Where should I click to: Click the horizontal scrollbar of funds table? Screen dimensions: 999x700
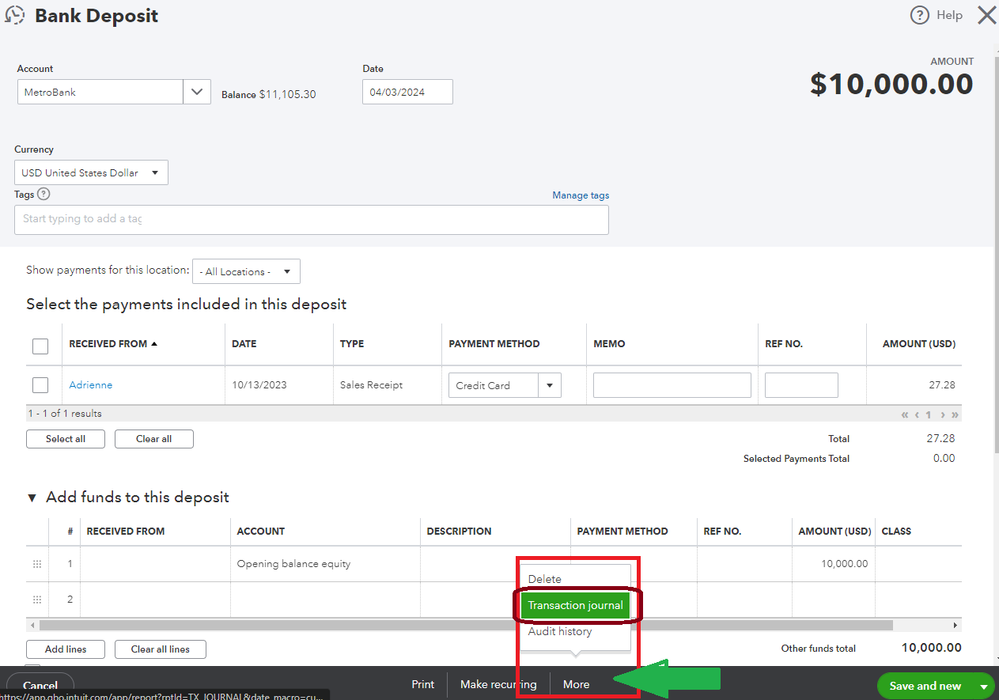click(x=466, y=625)
